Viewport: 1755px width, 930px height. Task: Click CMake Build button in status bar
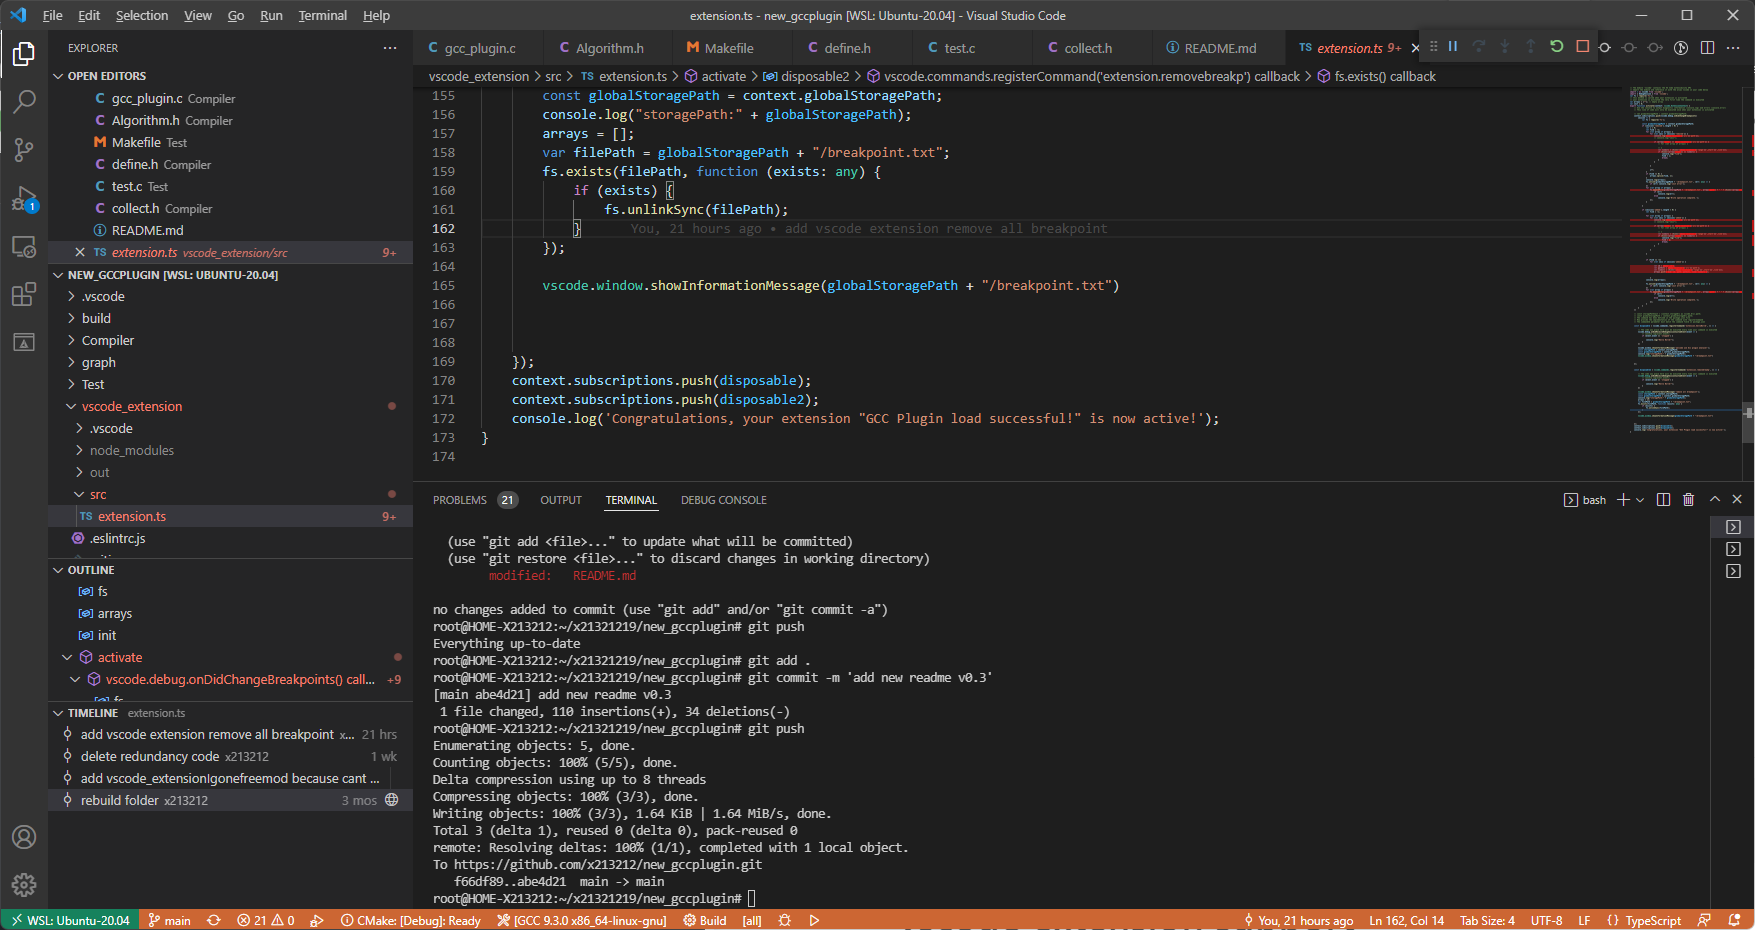coord(705,921)
